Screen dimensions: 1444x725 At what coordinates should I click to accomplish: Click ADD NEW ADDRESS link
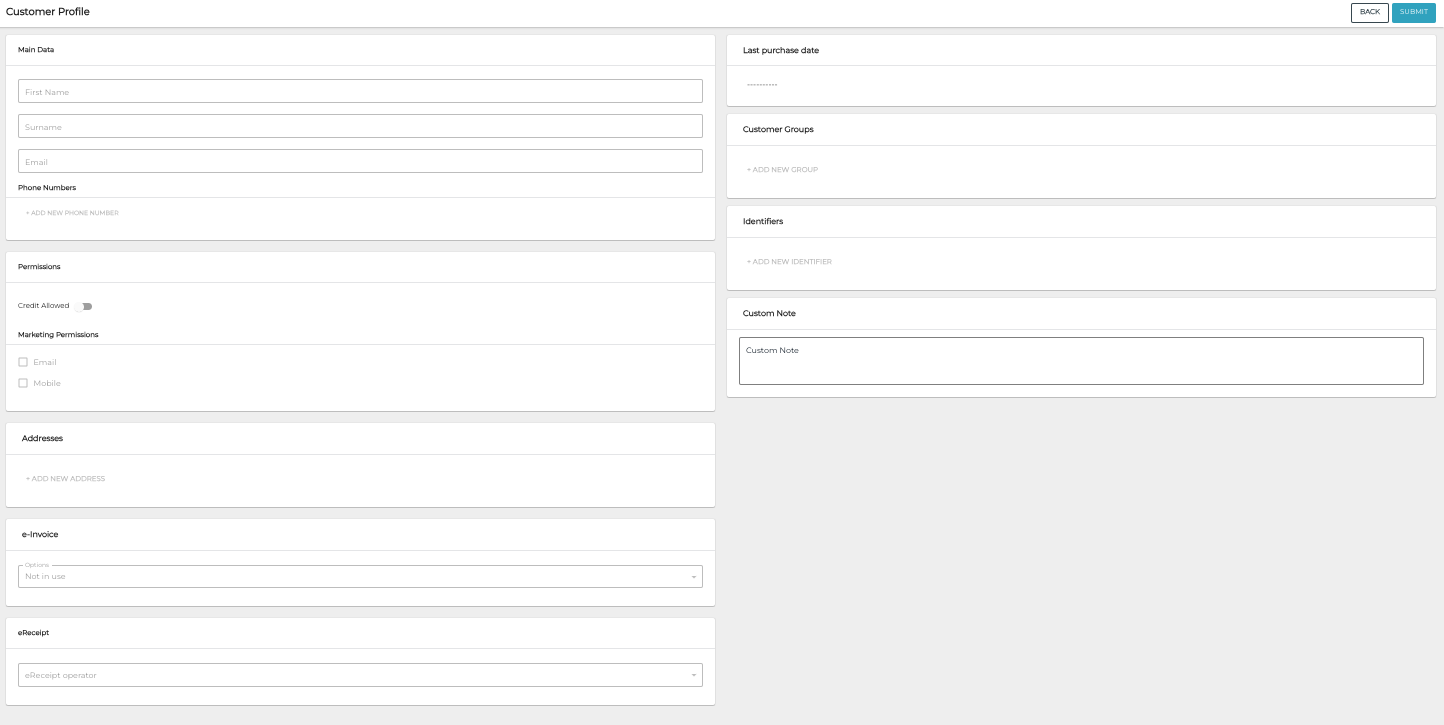pyautogui.click(x=64, y=478)
